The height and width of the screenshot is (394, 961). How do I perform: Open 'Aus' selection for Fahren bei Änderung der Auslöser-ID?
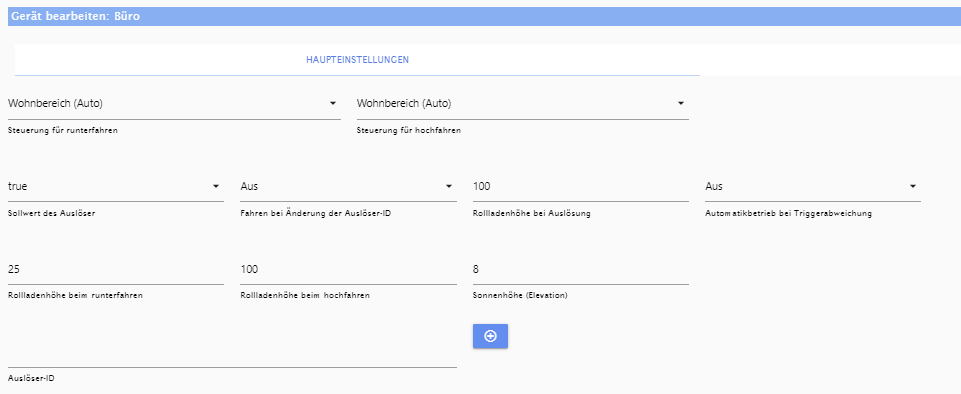(348, 186)
